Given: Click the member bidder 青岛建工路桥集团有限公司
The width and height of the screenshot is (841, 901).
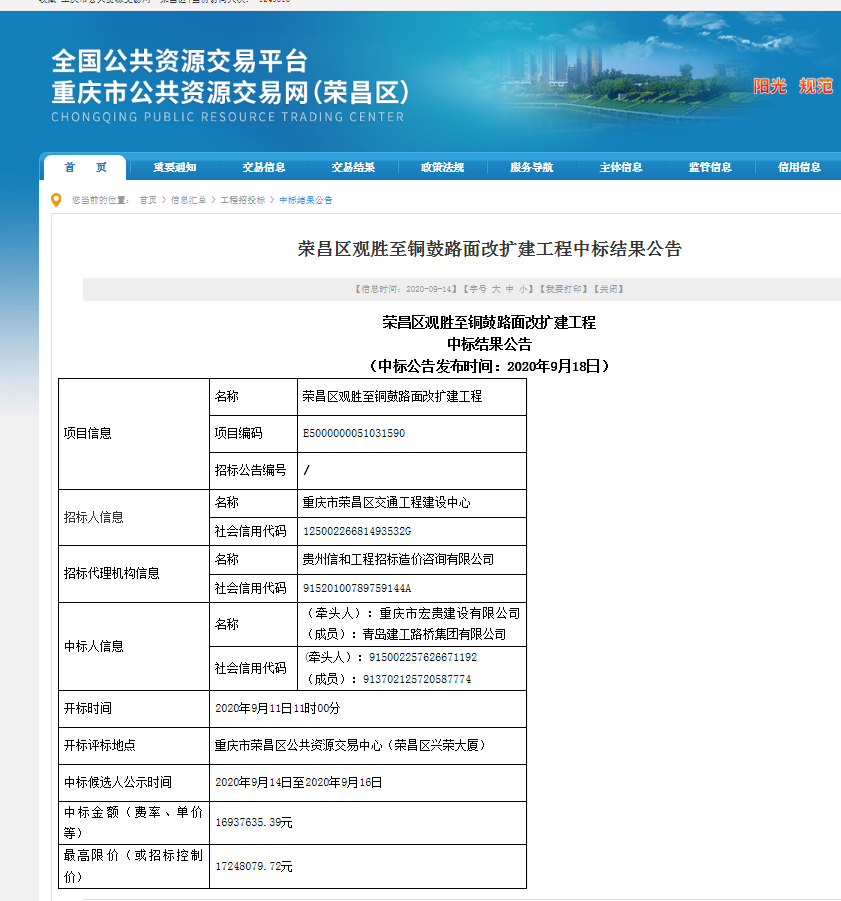Looking at the screenshot, I should [x=434, y=634].
